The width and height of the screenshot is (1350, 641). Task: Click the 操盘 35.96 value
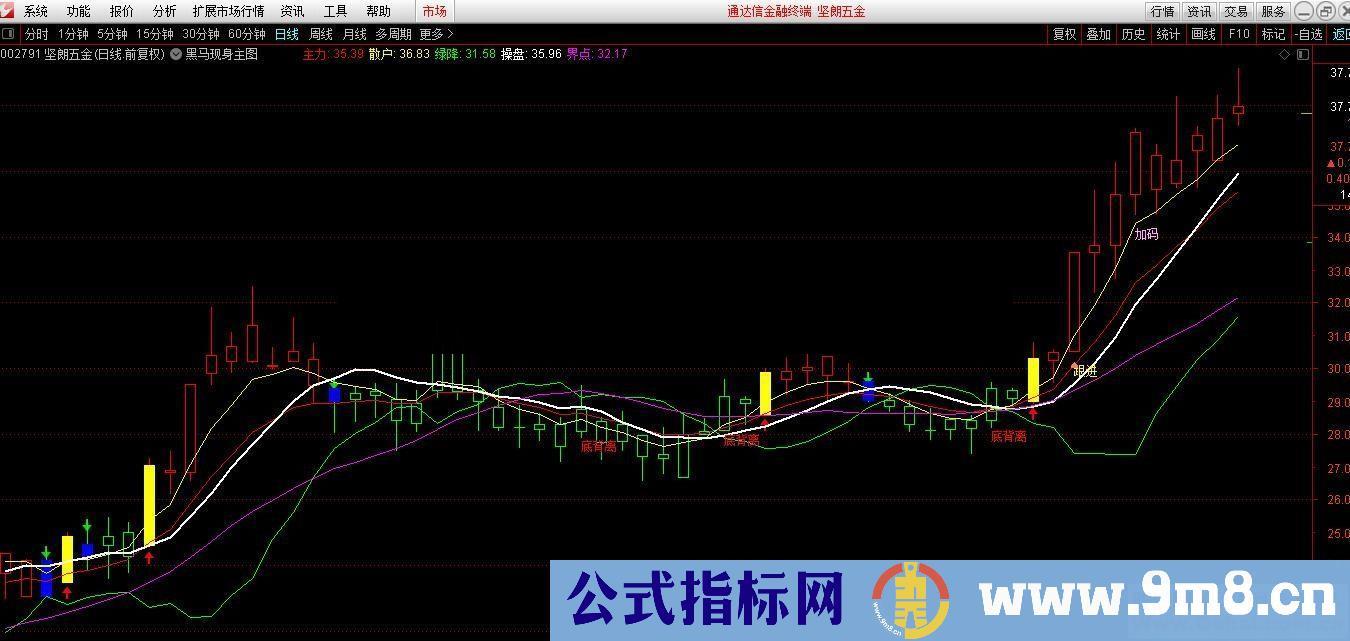coord(531,54)
